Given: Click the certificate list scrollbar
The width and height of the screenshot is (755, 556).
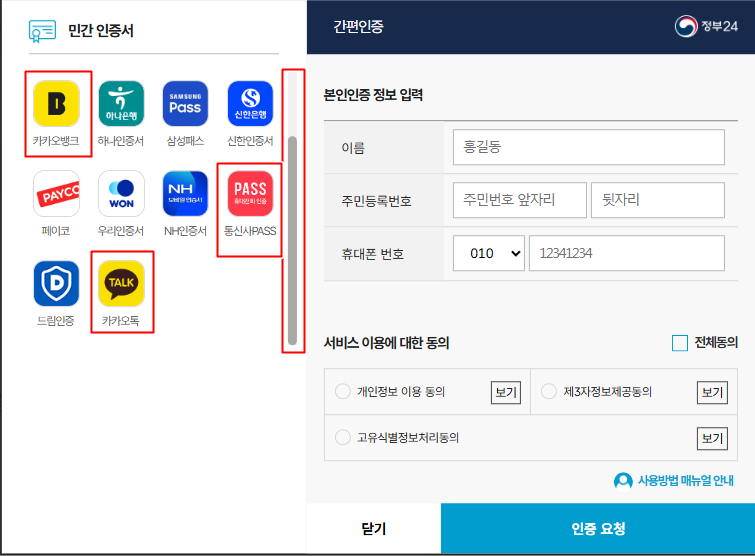Looking at the screenshot, I should 292,241.
